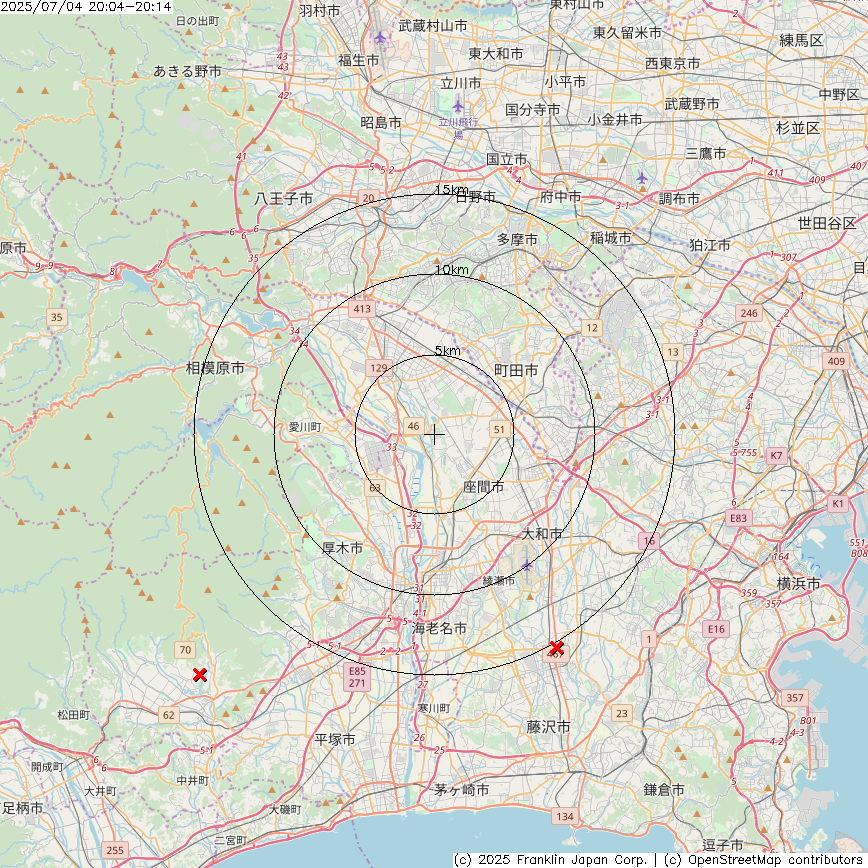The image size is (868, 868).
Task: Click the red X marker north of 藤沢市
Action: 556,648
